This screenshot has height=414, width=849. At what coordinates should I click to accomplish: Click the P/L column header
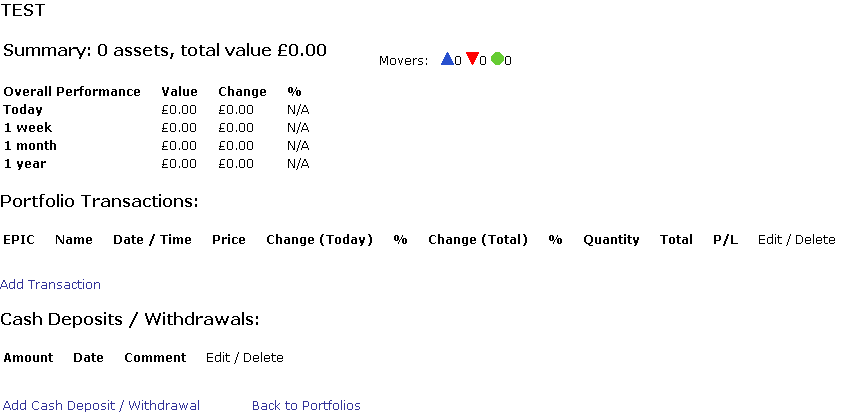pos(725,240)
